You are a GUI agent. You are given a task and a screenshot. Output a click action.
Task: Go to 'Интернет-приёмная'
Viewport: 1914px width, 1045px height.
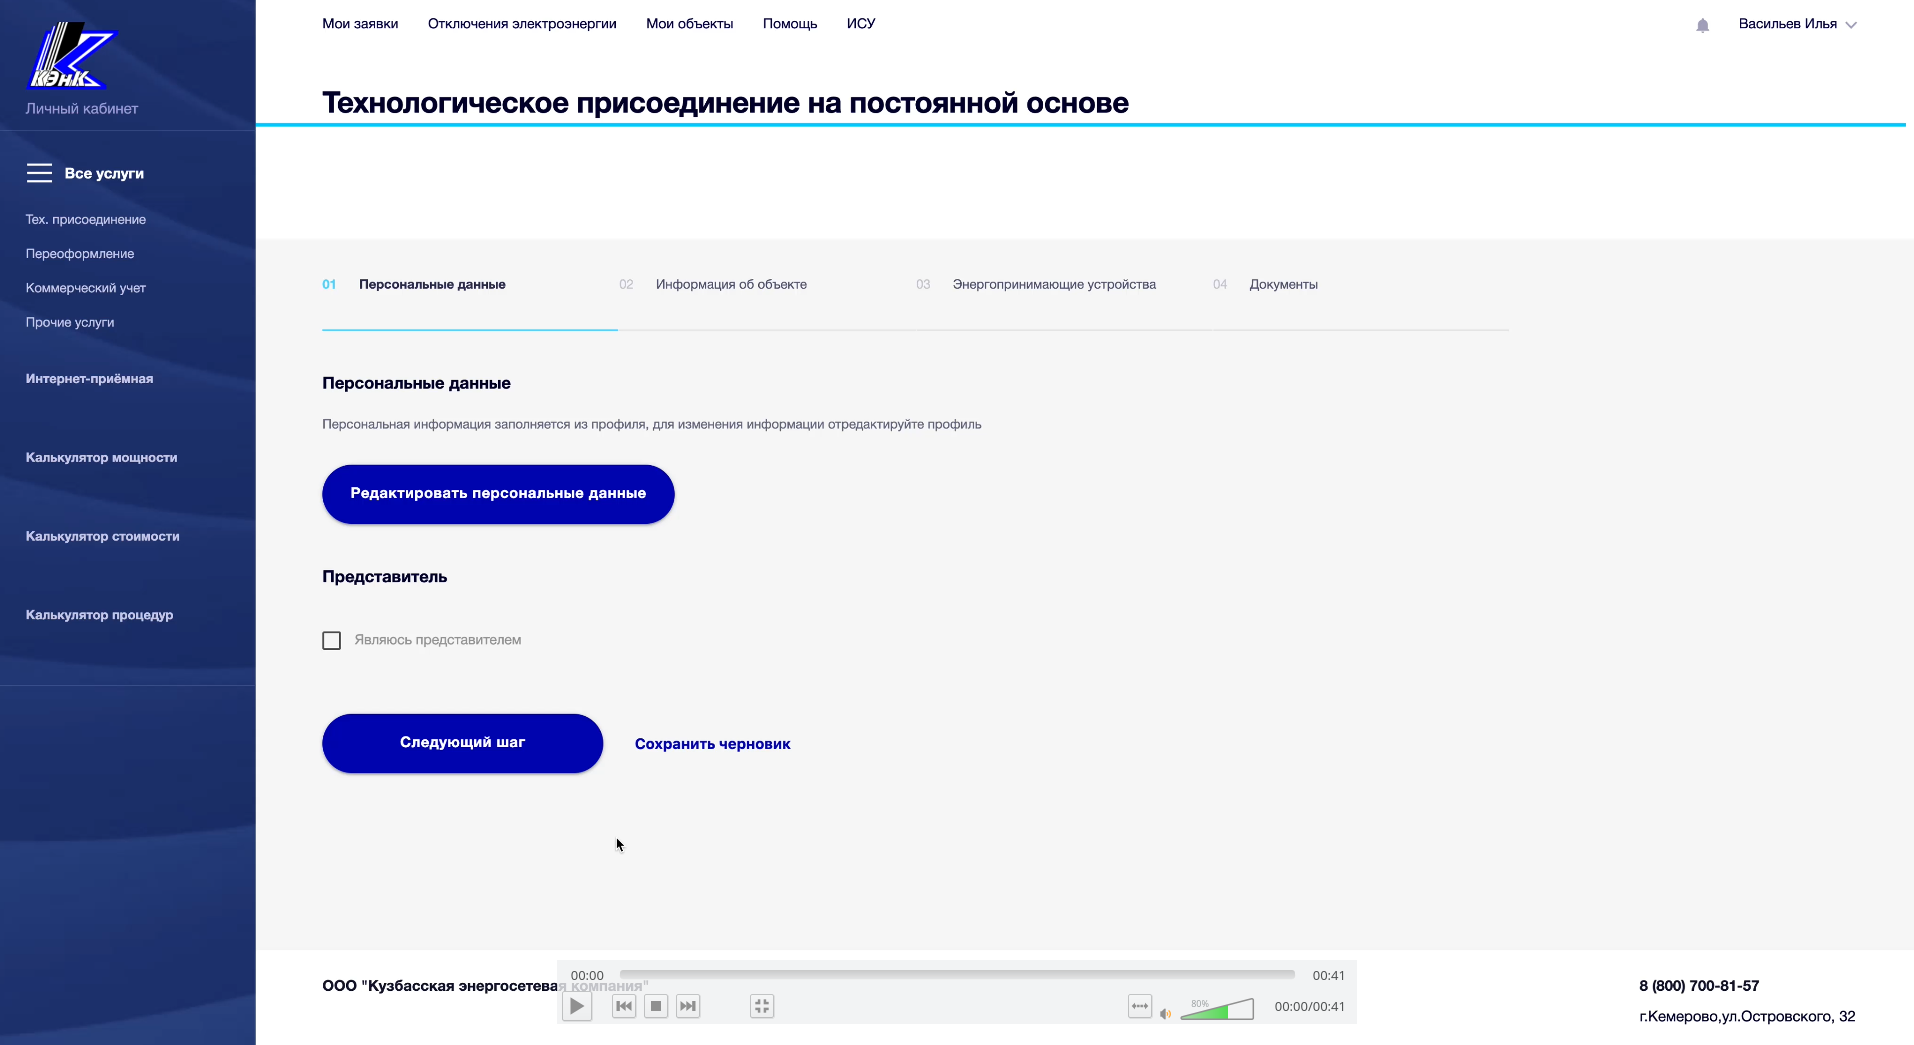click(x=90, y=379)
